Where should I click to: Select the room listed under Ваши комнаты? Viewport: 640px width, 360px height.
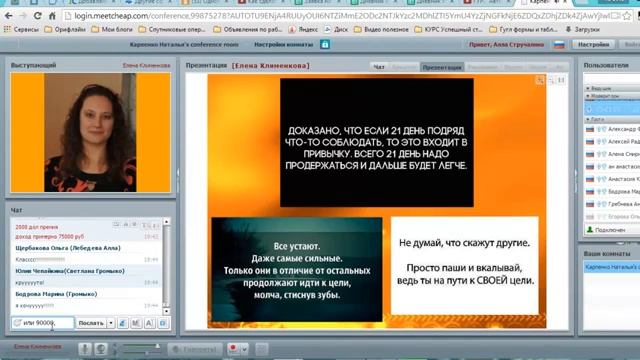point(612,267)
